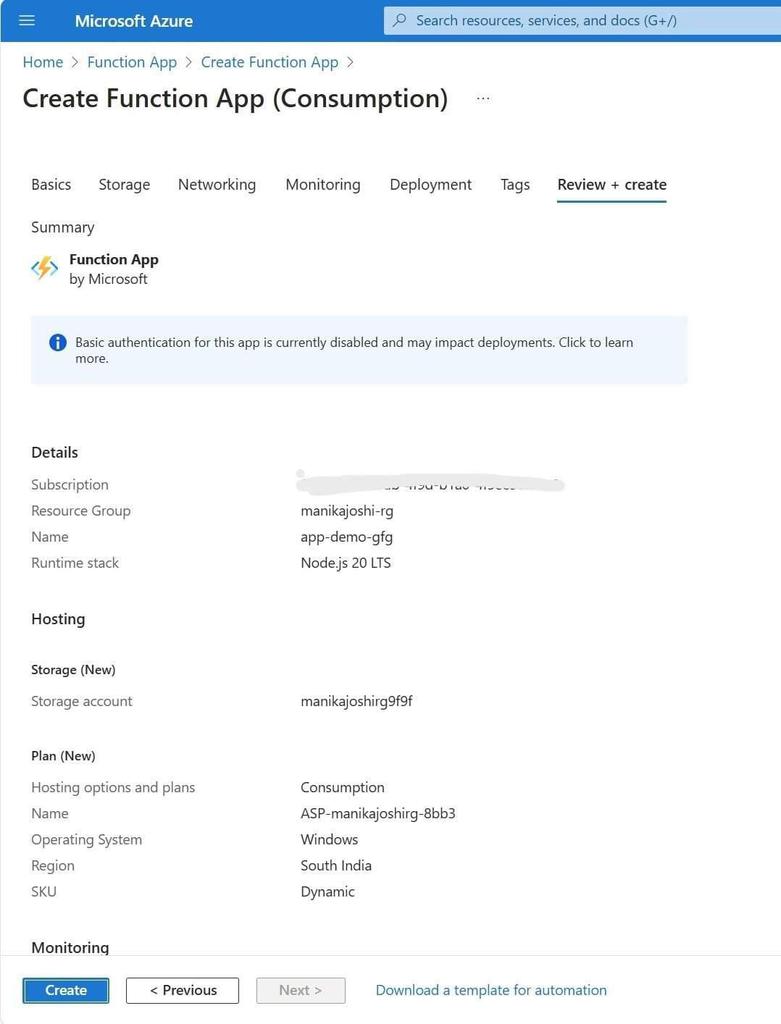Select the resource group value manikajoshi-rg

347,511
